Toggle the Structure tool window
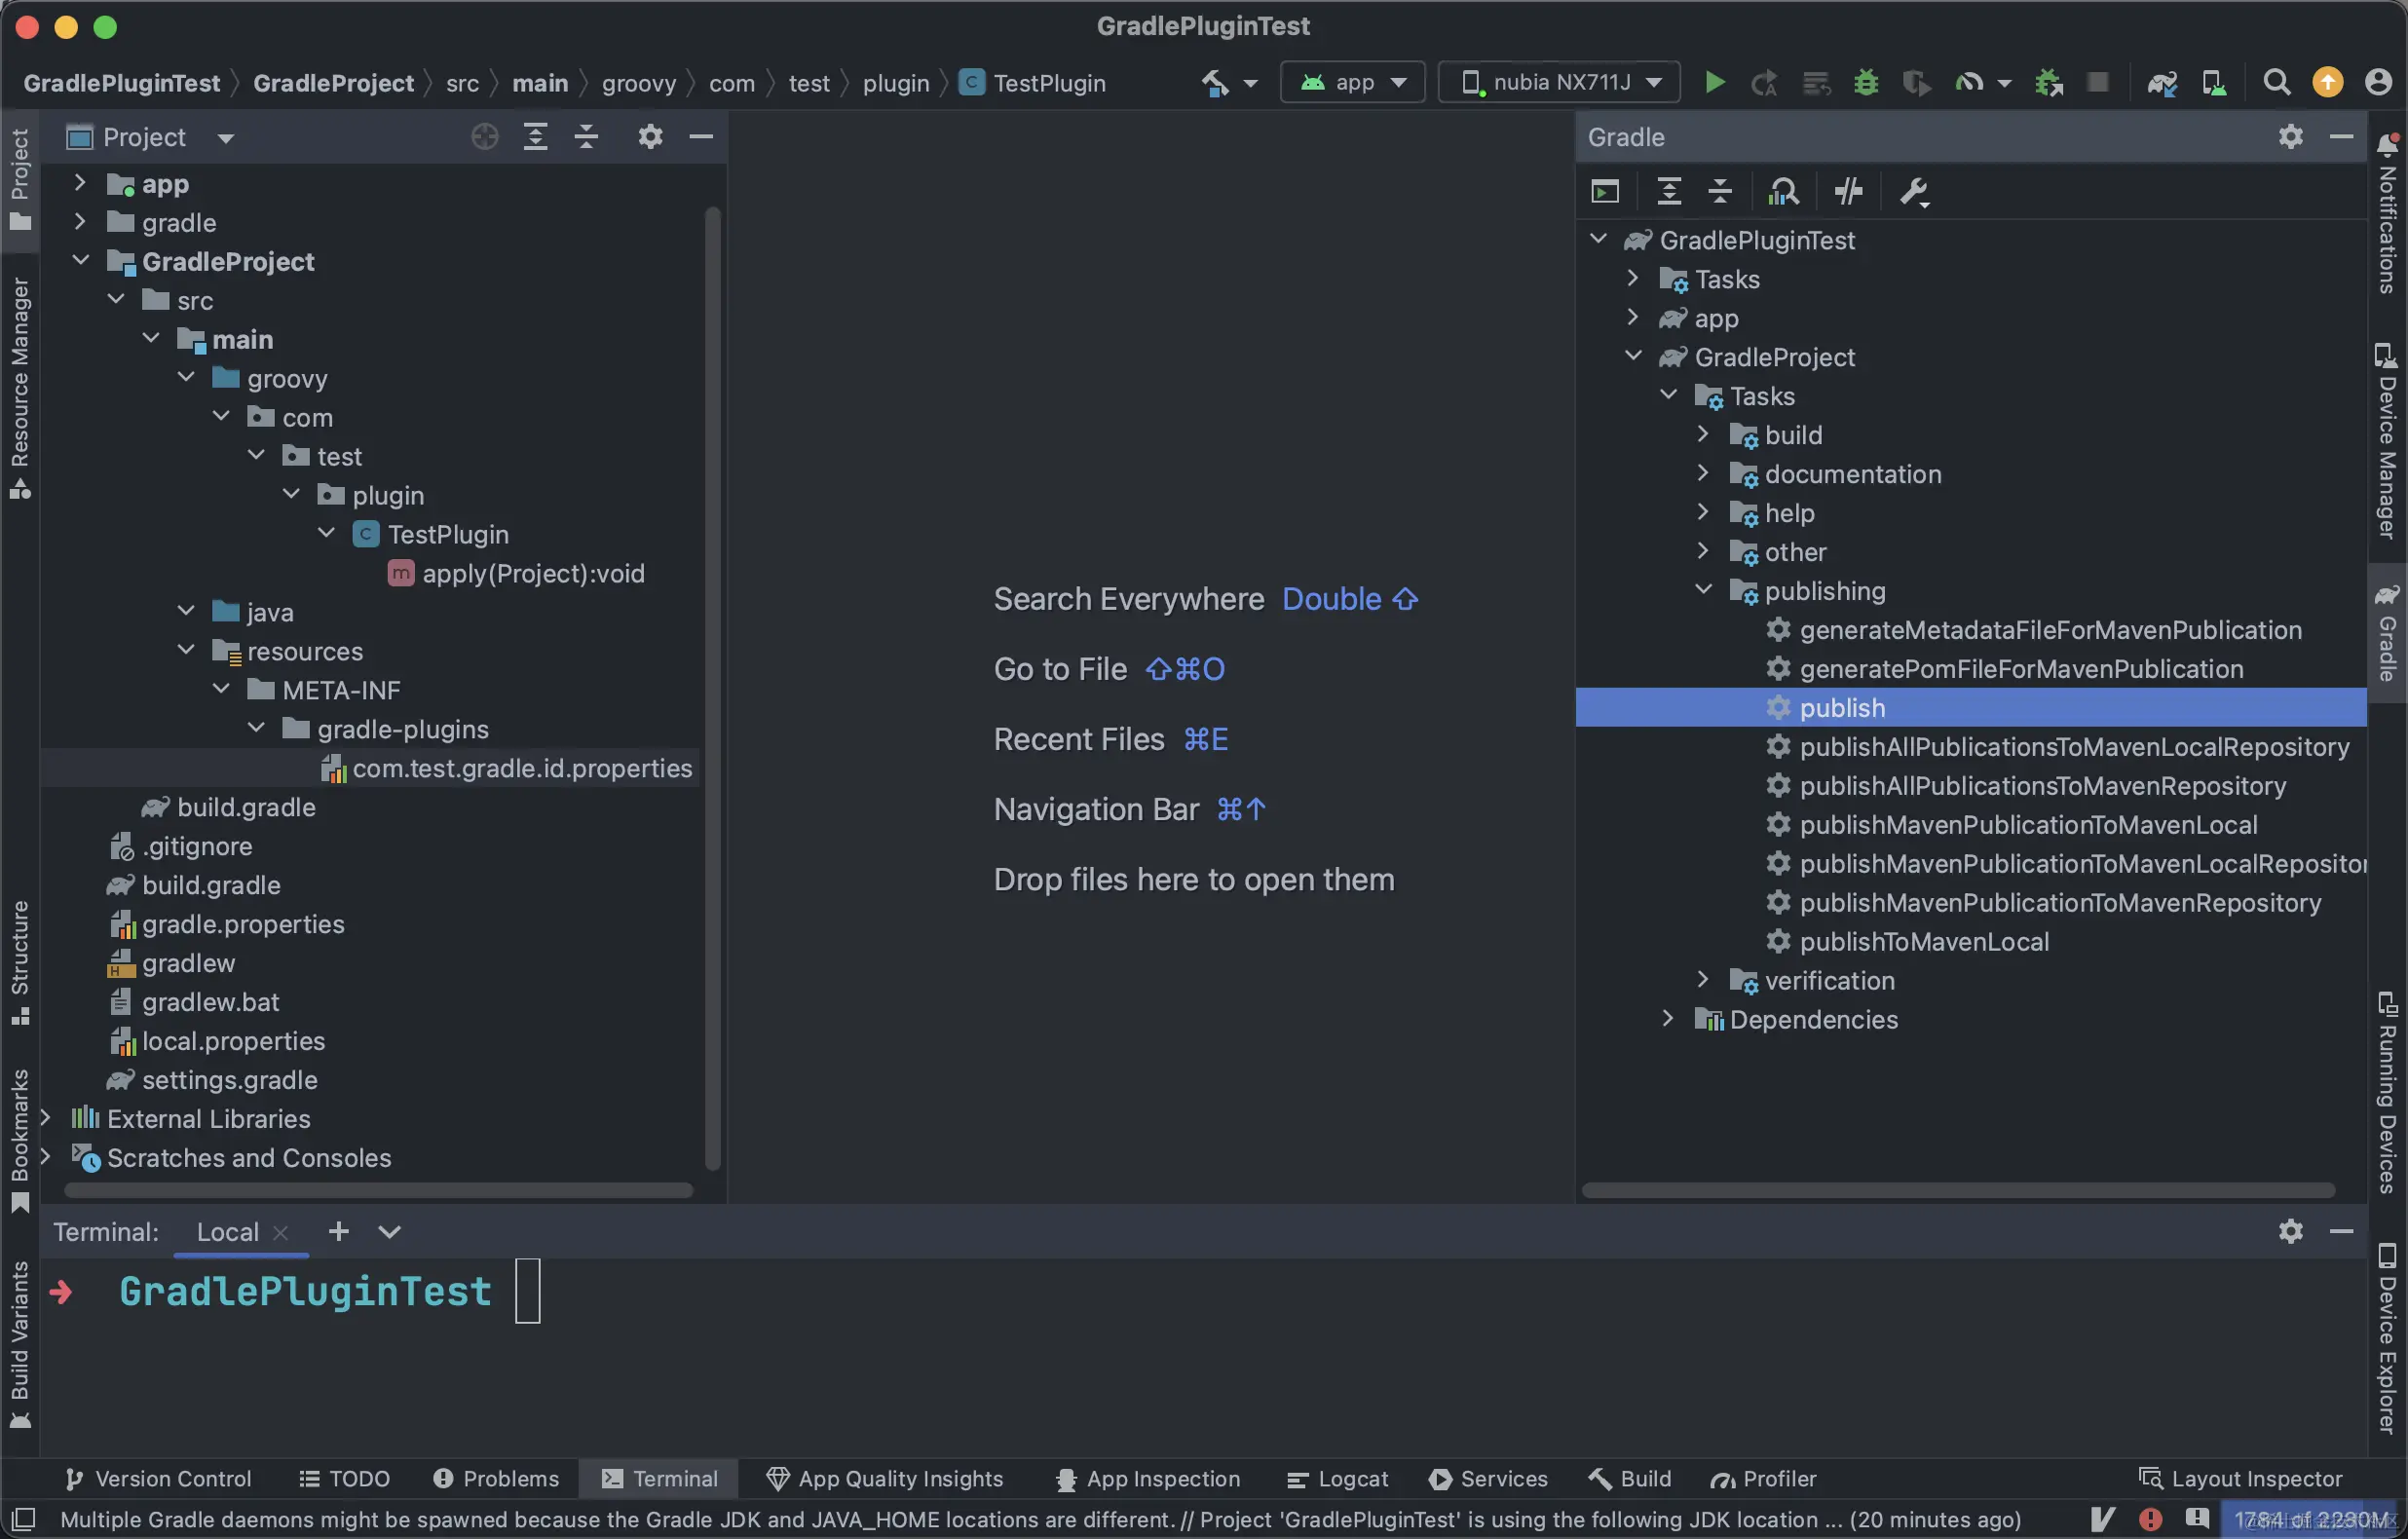2408x1539 pixels. click(x=20, y=961)
